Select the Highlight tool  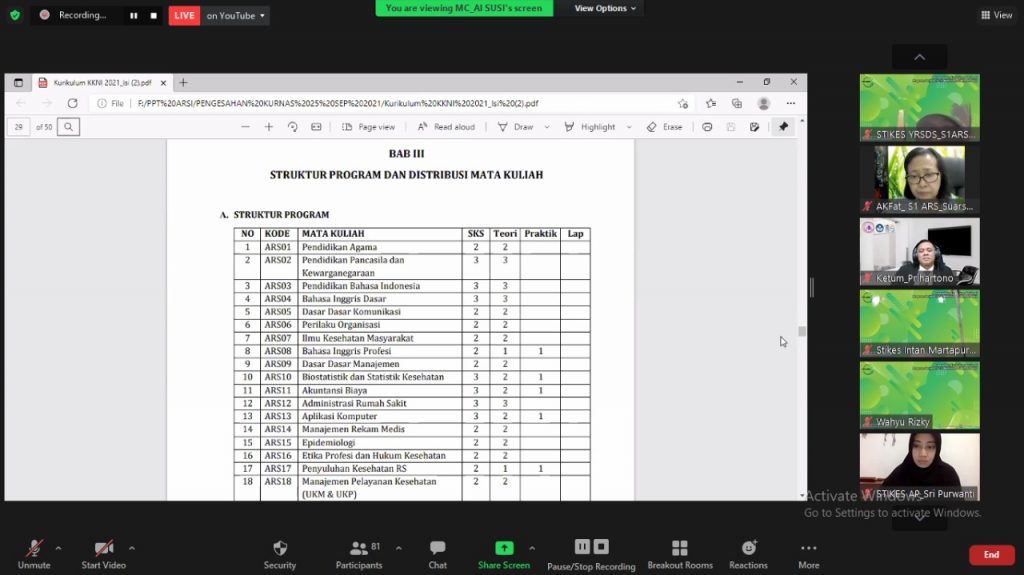[x=590, y=127]
